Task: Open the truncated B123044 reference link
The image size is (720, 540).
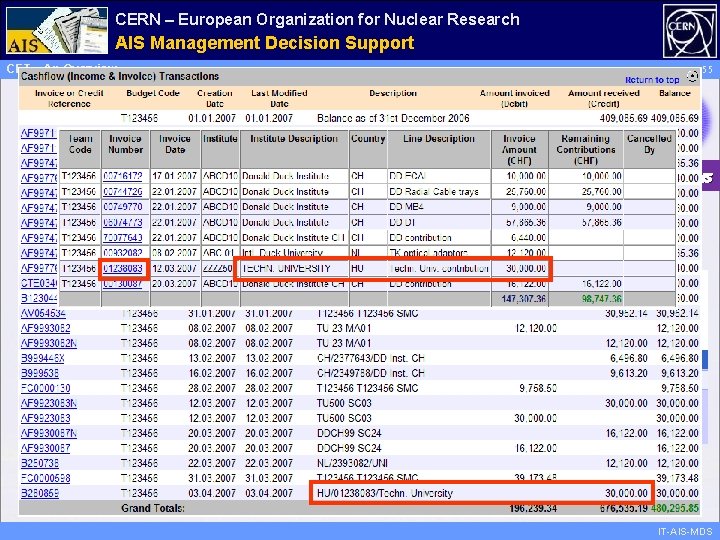Action: click(x=39, y=298)
